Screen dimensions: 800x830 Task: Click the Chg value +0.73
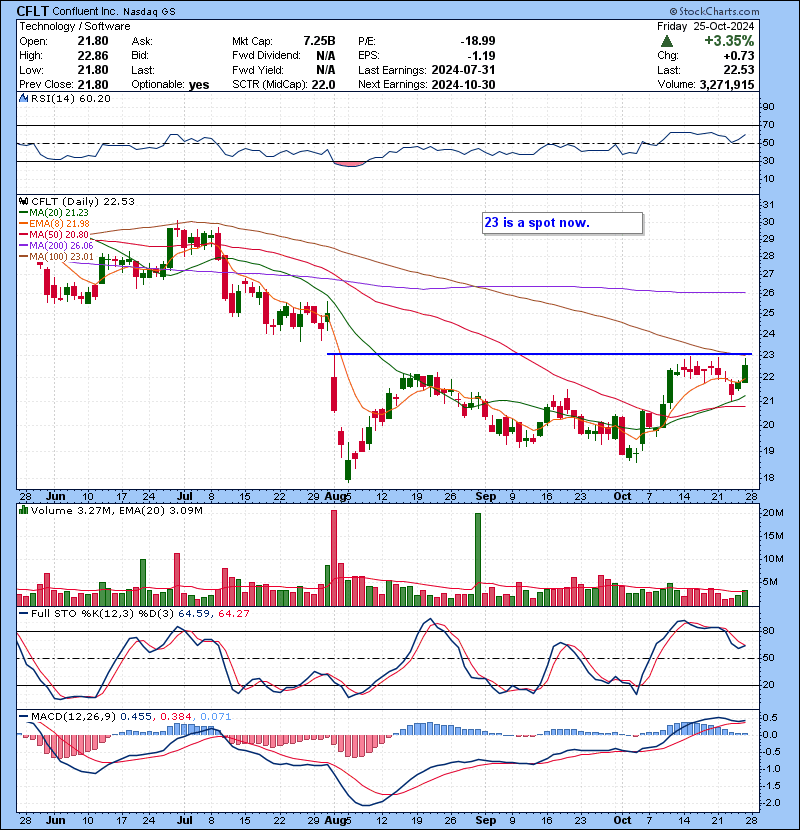tap(739, 55)
